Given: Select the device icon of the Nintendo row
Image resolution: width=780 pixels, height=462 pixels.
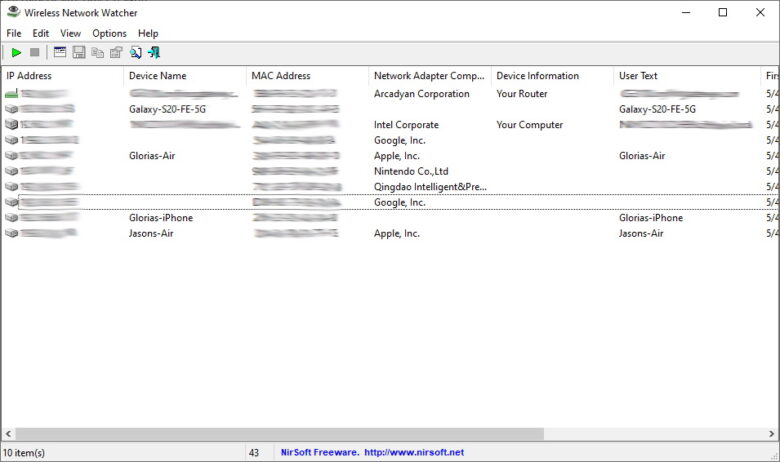Looking at the screenshot, I should tap(11, 171).
